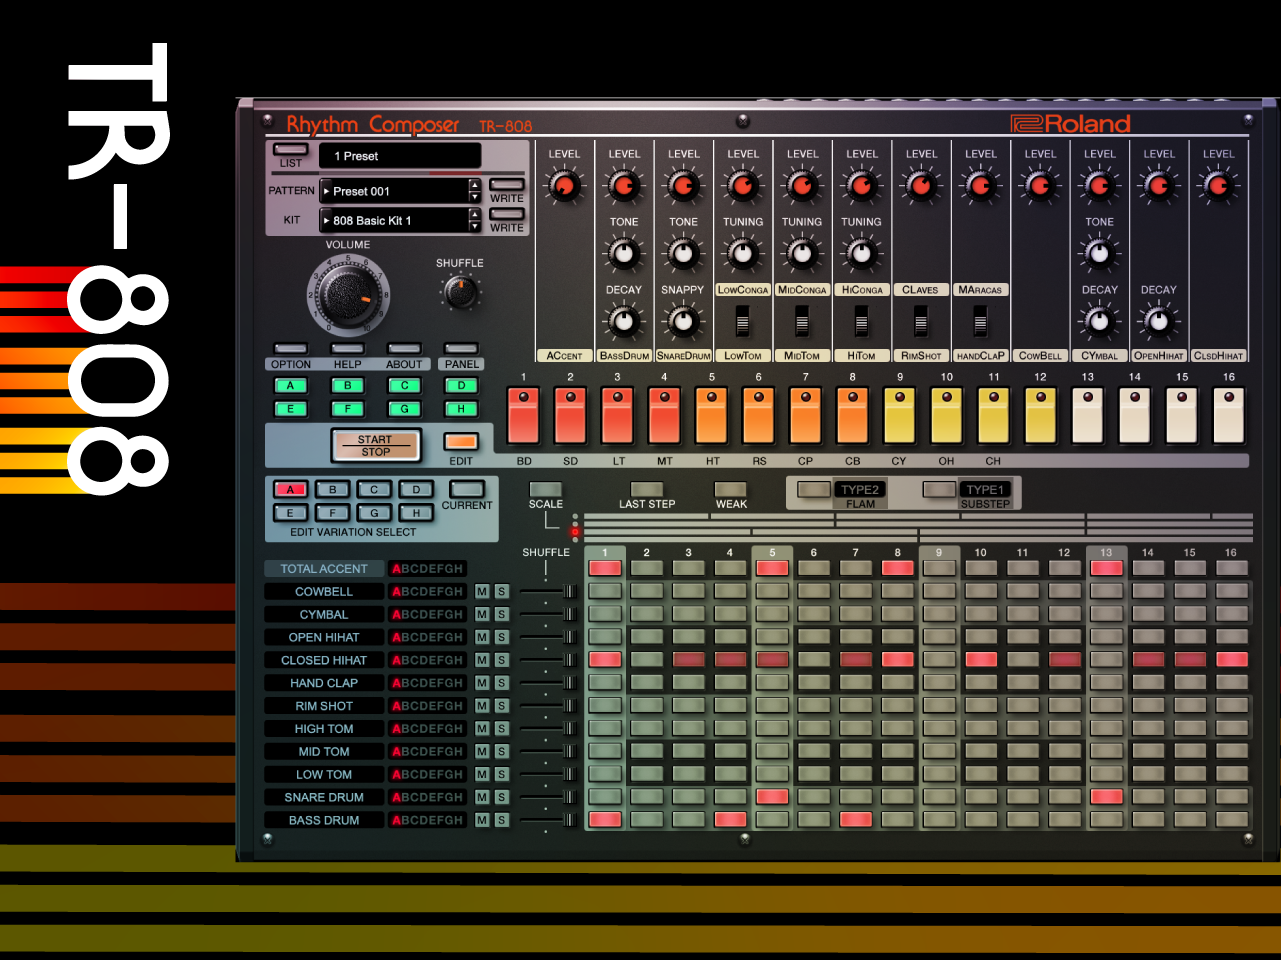The width and height of the screenshot is (1281, 960).
Task: Open the Option menu
Action: [291, 349]
